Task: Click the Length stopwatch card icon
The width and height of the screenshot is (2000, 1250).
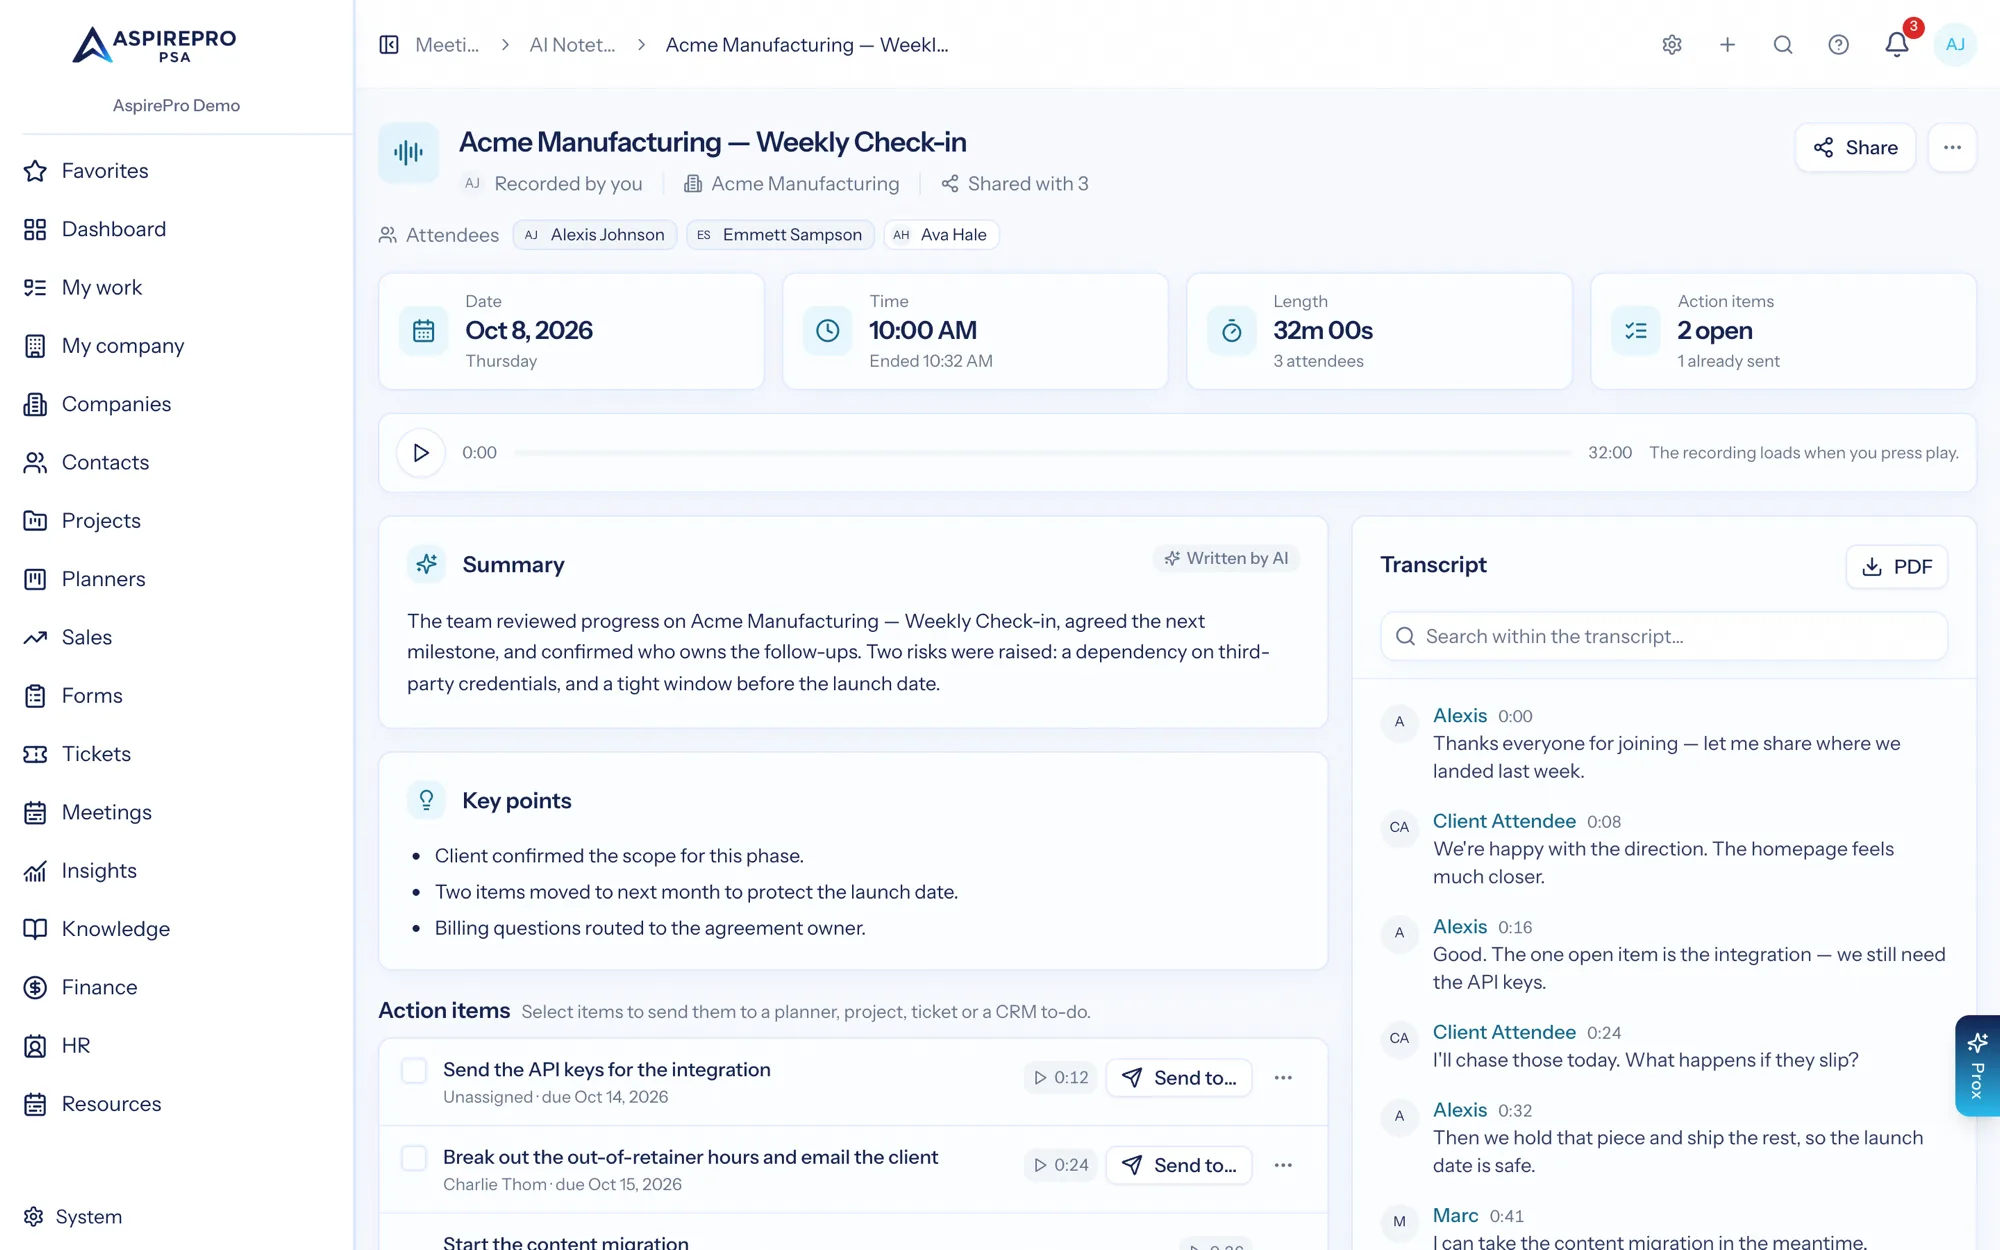Action: tap(1231, 331)
